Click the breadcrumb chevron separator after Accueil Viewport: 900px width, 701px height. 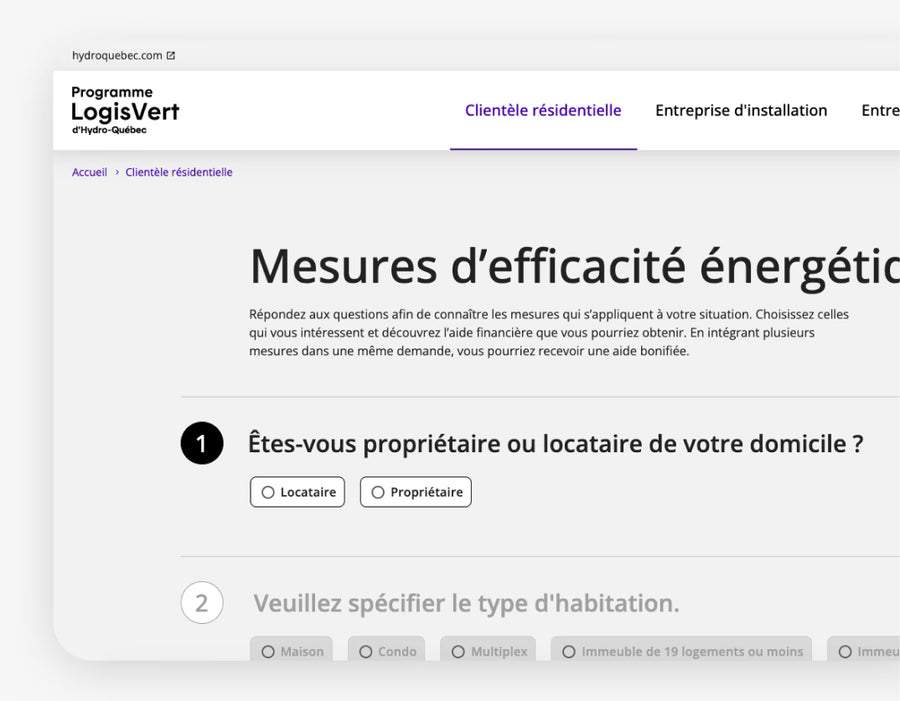[116, 172]
